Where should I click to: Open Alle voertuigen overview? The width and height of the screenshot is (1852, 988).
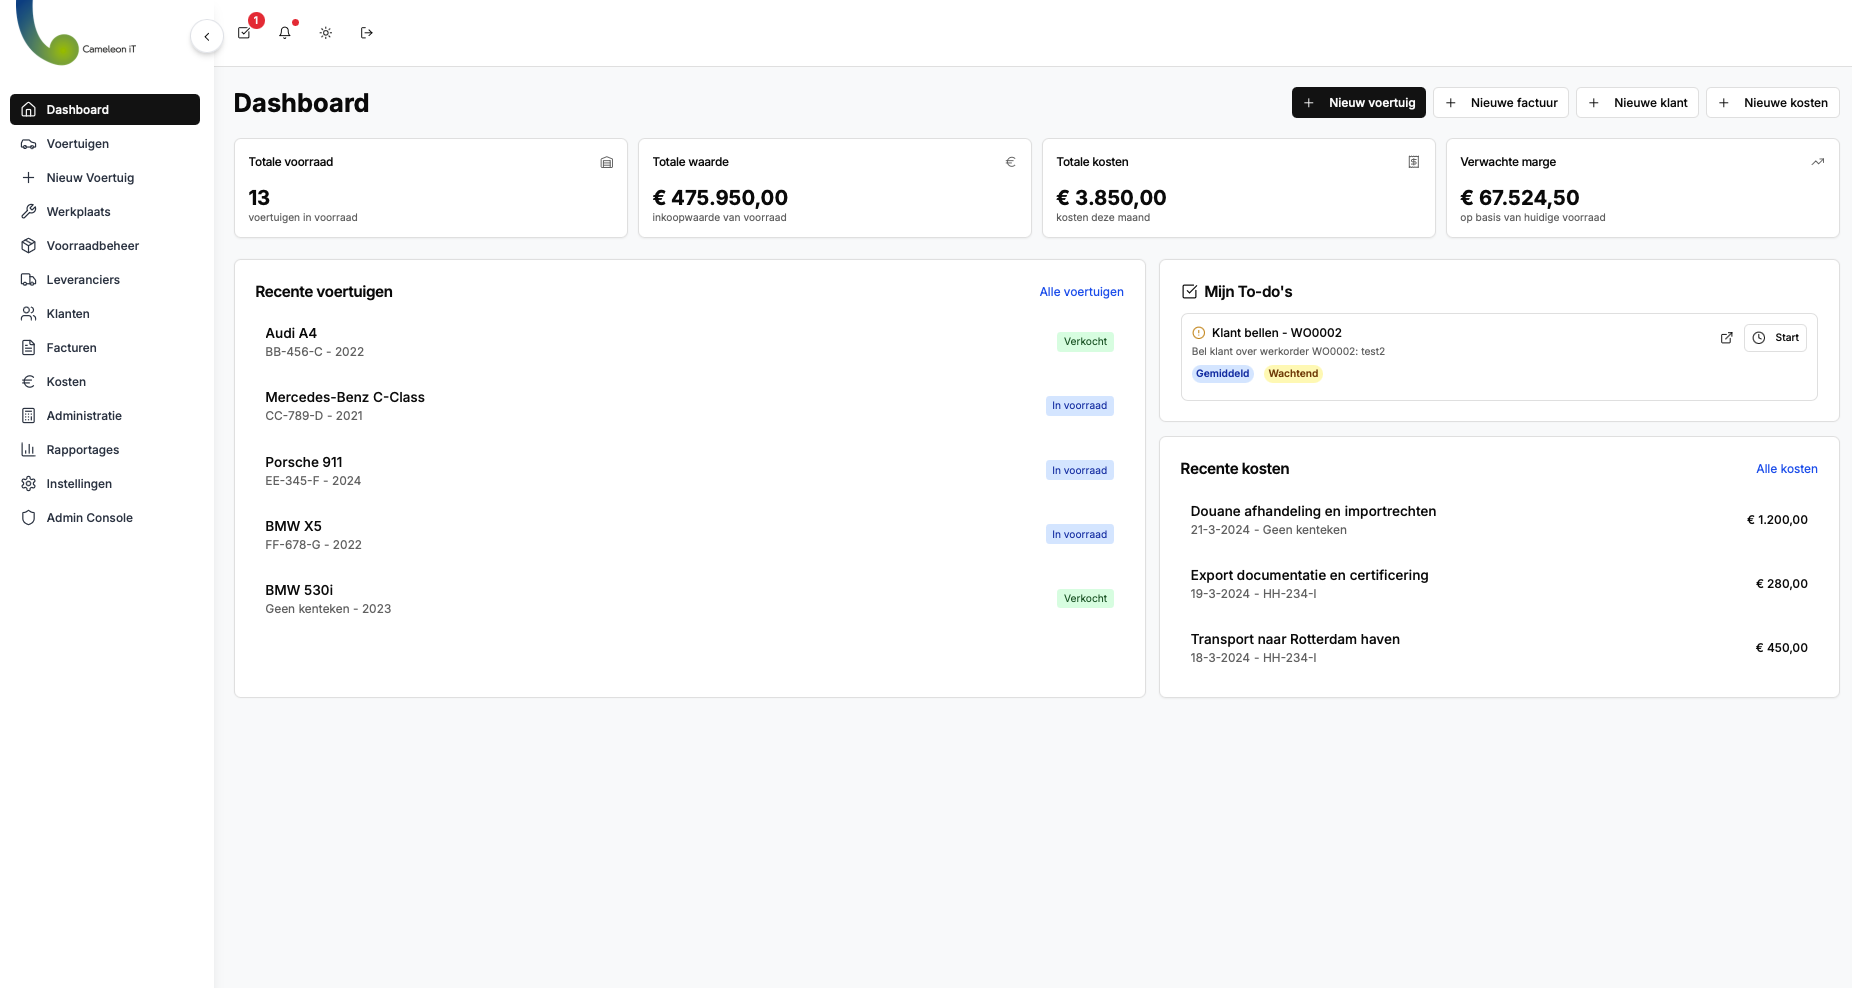(1081, 291)
